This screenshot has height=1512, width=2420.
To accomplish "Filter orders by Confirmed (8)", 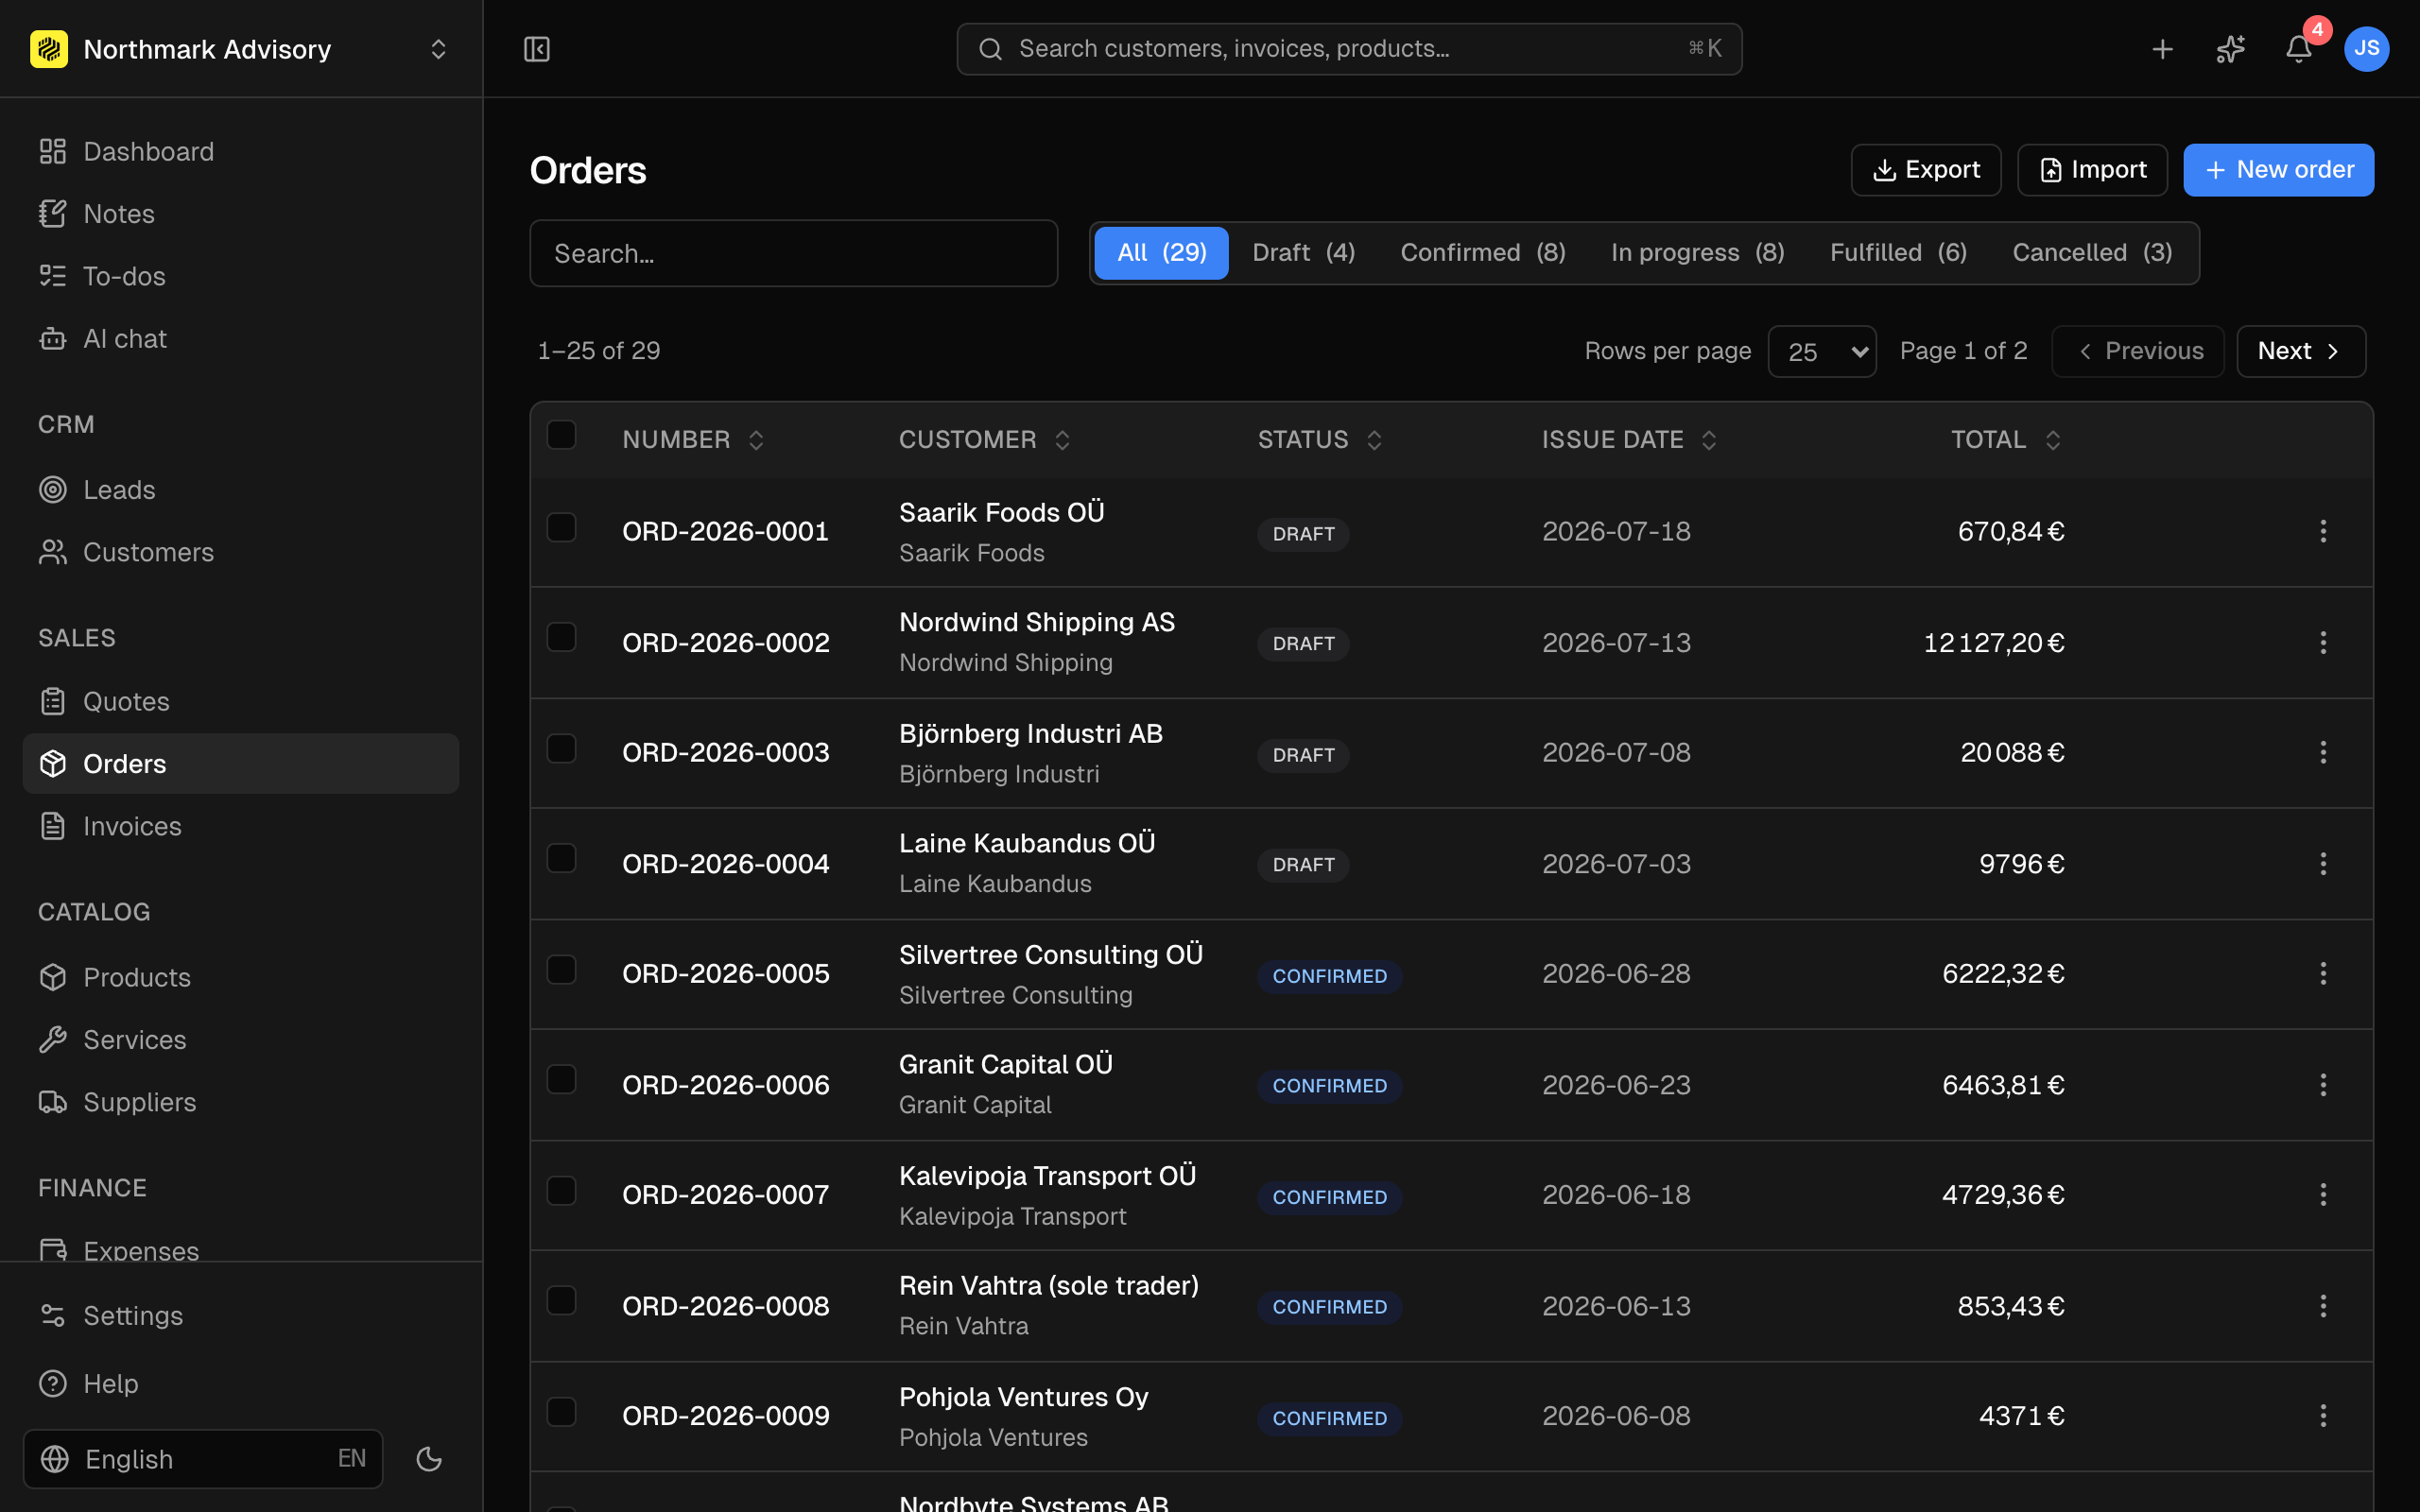I will 1483,253.
